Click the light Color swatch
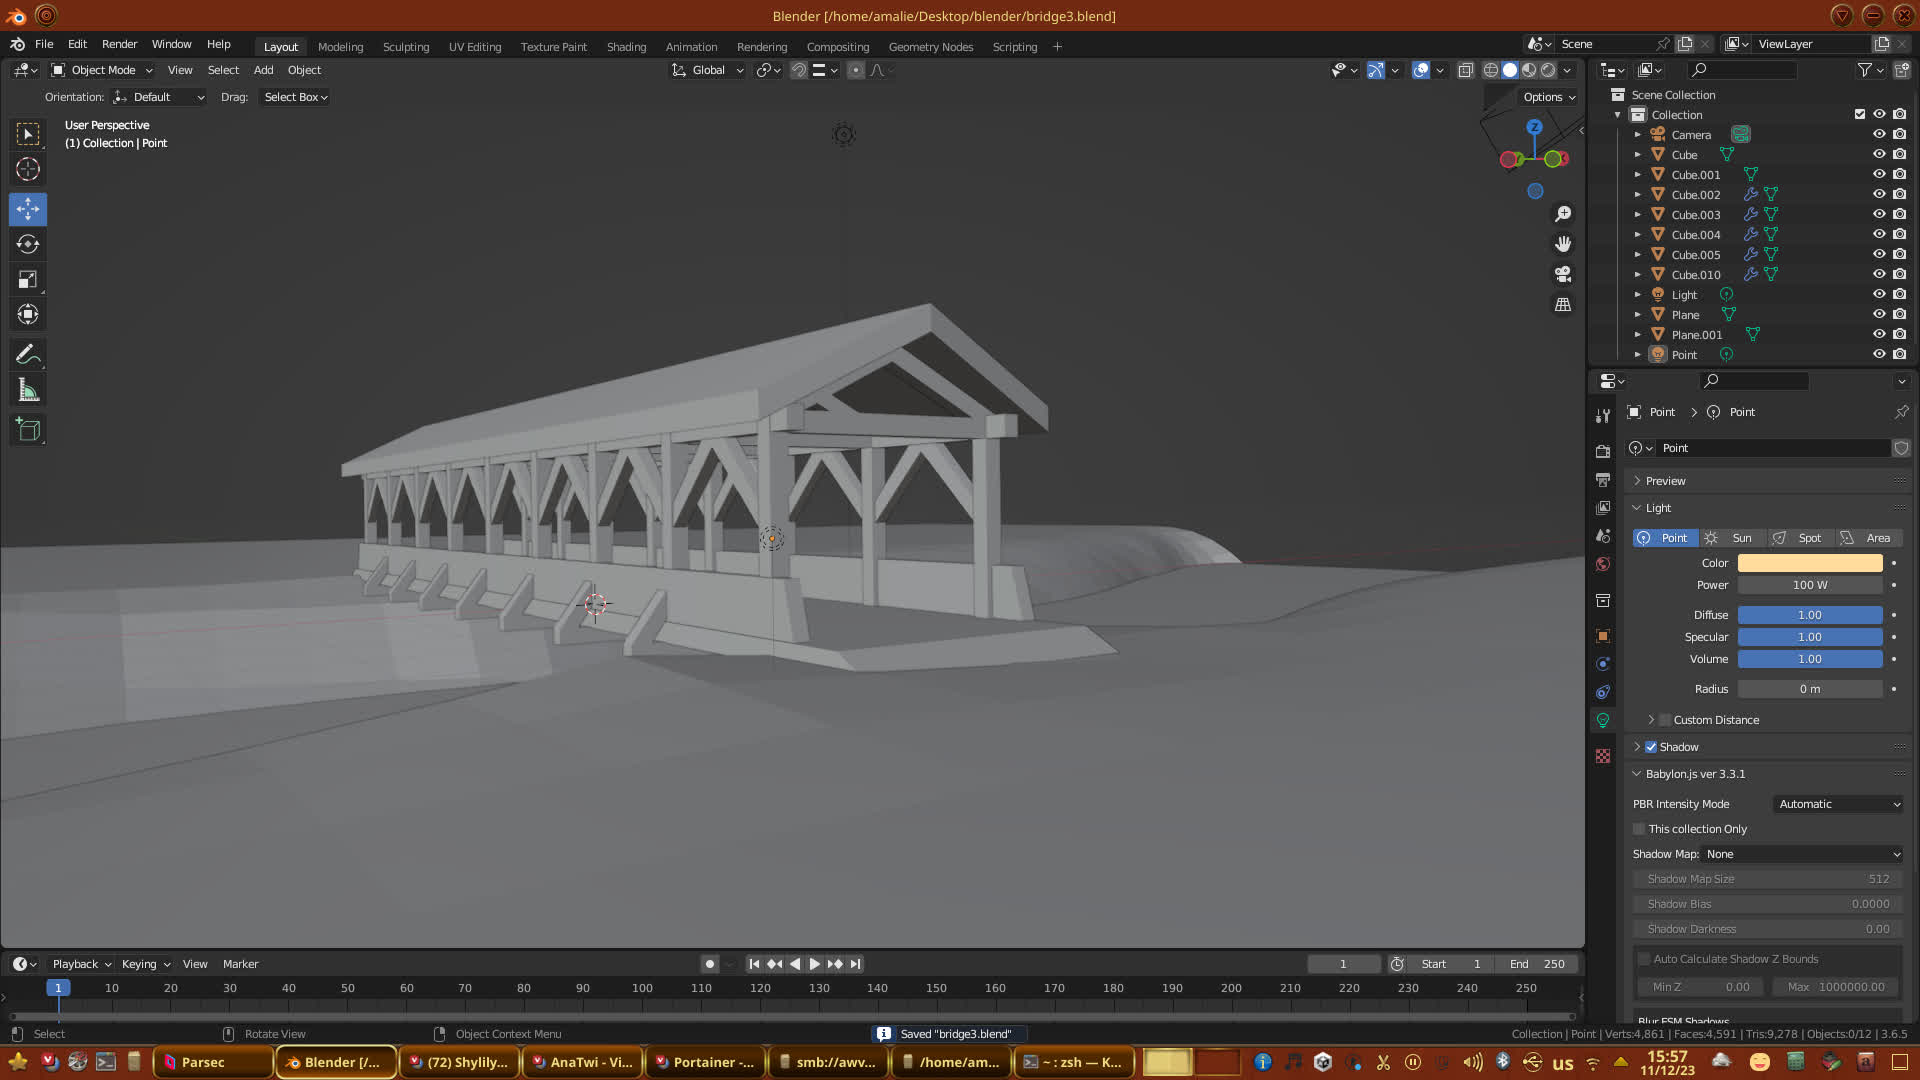The image size is (1920, 1080). pyautogui.click(x=1809, y=563)
